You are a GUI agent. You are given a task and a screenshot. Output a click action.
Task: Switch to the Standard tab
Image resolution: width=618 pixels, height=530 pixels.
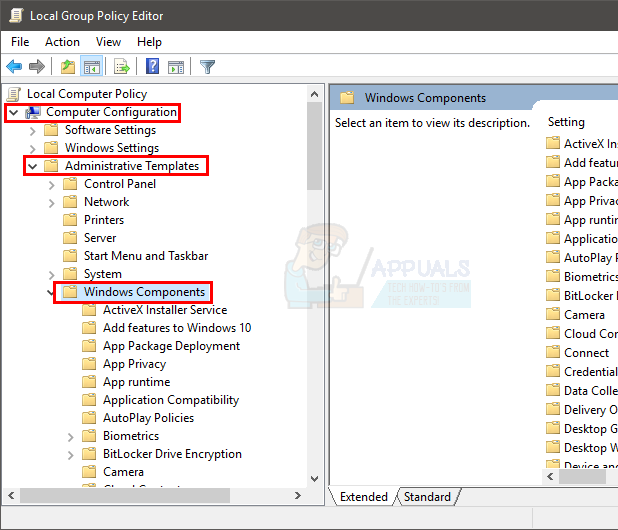pos(427,497)
